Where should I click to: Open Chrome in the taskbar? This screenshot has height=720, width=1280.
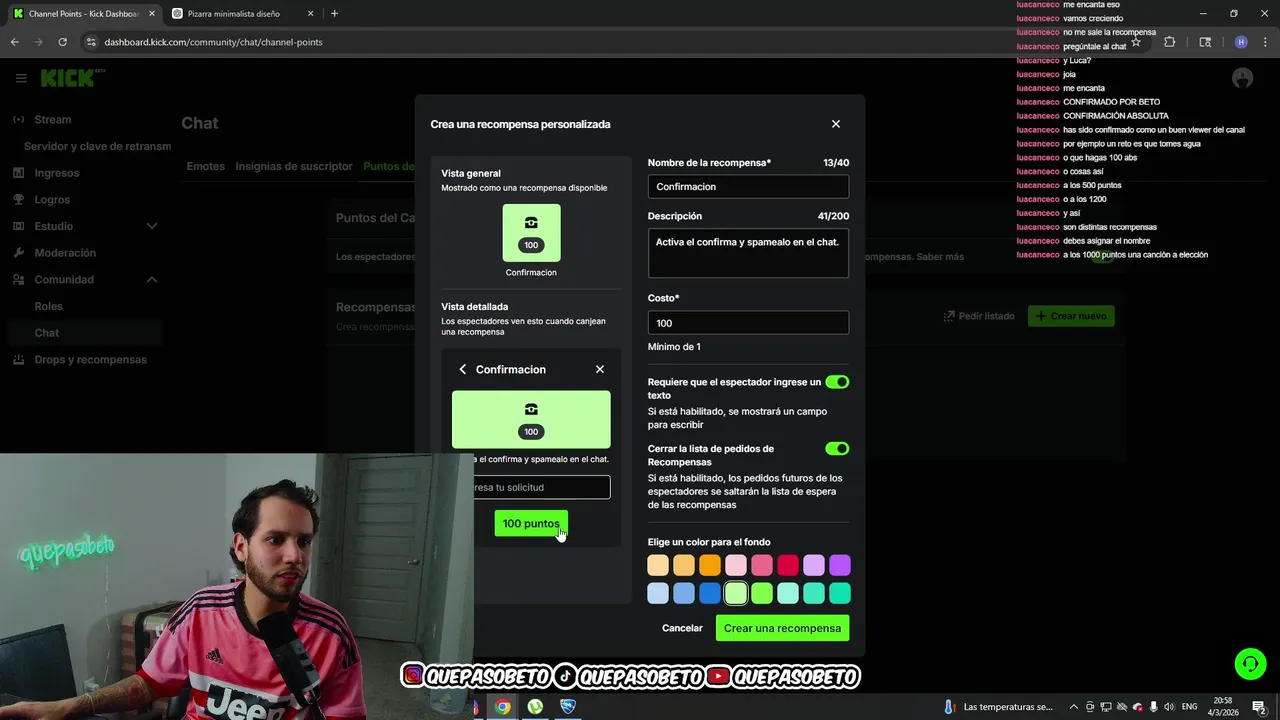tap(503, 707)
